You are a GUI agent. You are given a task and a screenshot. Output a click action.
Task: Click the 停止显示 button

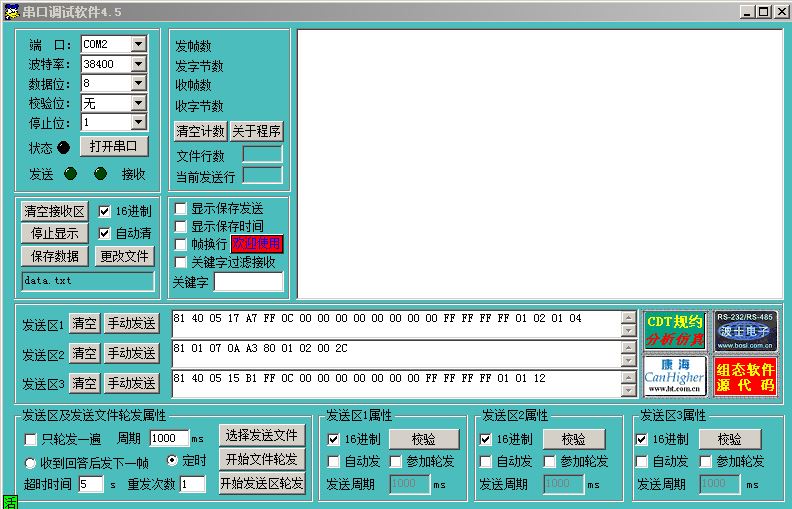click(55, 233)
